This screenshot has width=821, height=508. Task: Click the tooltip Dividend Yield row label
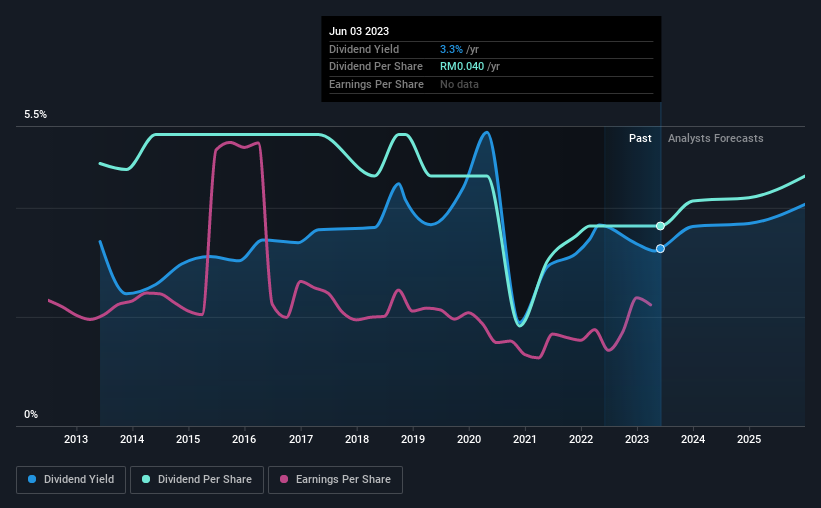click(364, 49)
